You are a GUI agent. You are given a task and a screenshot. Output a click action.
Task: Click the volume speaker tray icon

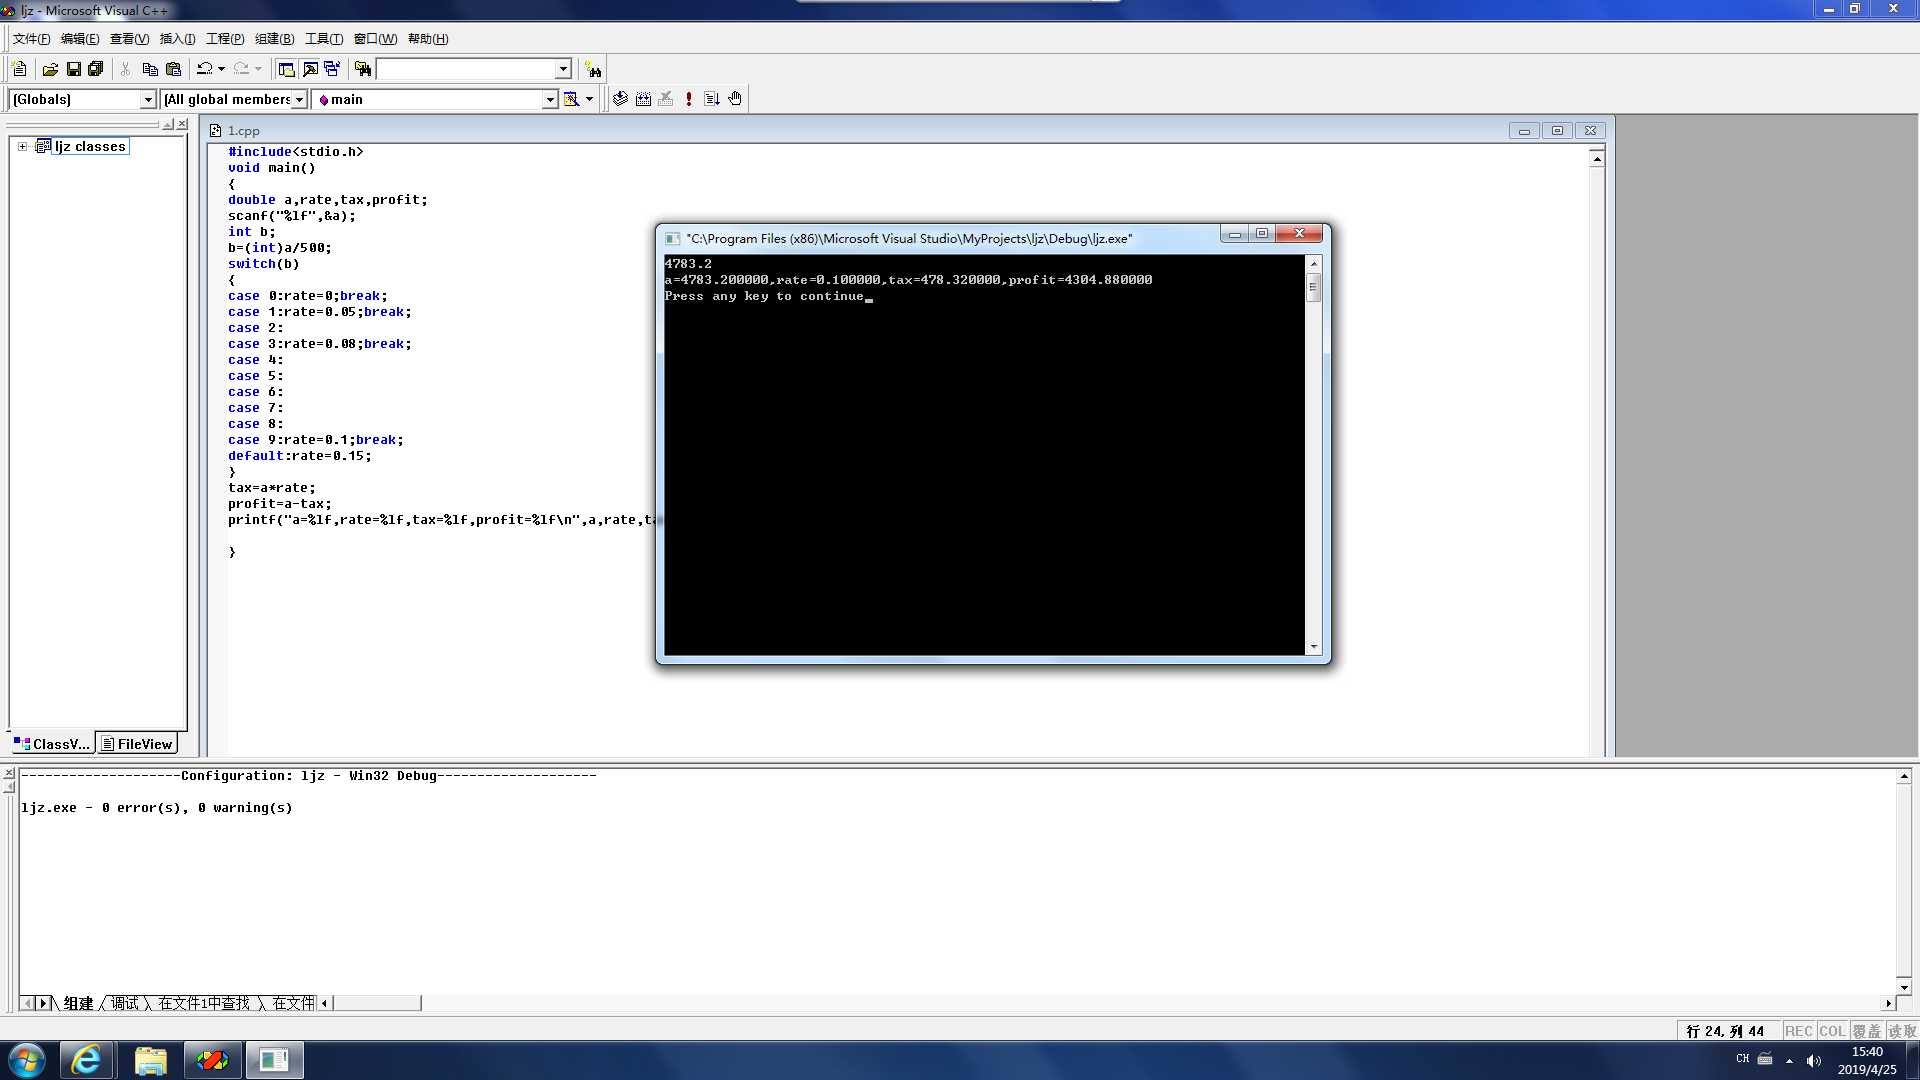pos(1813,1060)
